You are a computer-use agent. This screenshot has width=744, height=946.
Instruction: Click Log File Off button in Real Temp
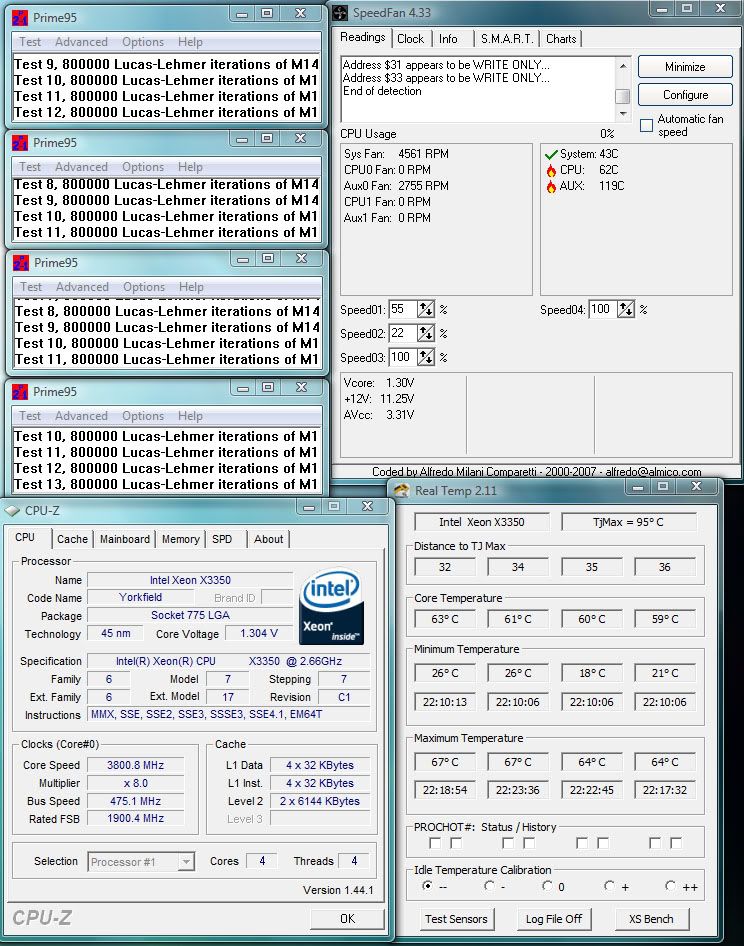coord(553,919)
